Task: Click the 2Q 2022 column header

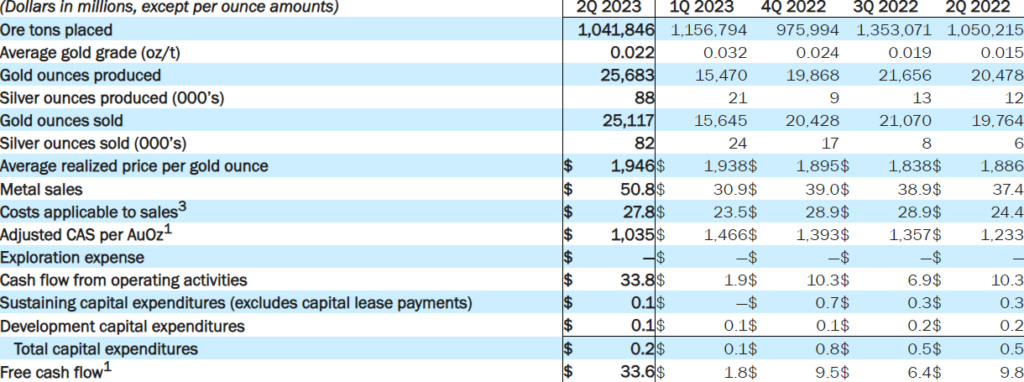Action: point(978,7)
